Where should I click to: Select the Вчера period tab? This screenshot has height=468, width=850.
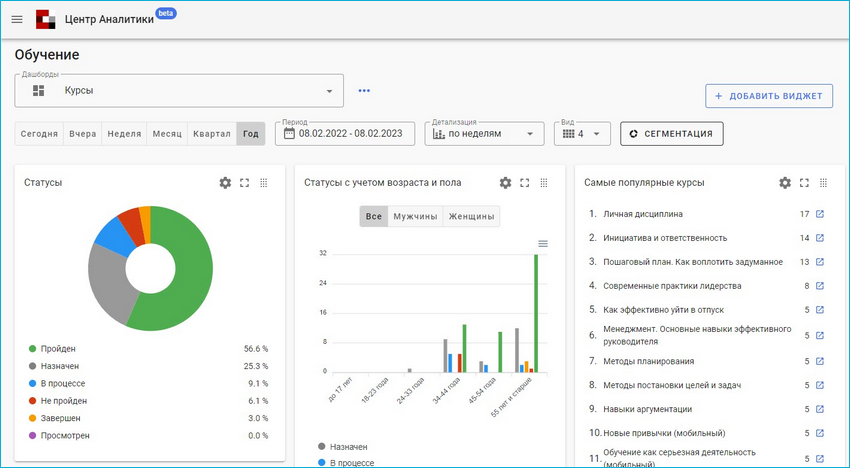(82, 134)
